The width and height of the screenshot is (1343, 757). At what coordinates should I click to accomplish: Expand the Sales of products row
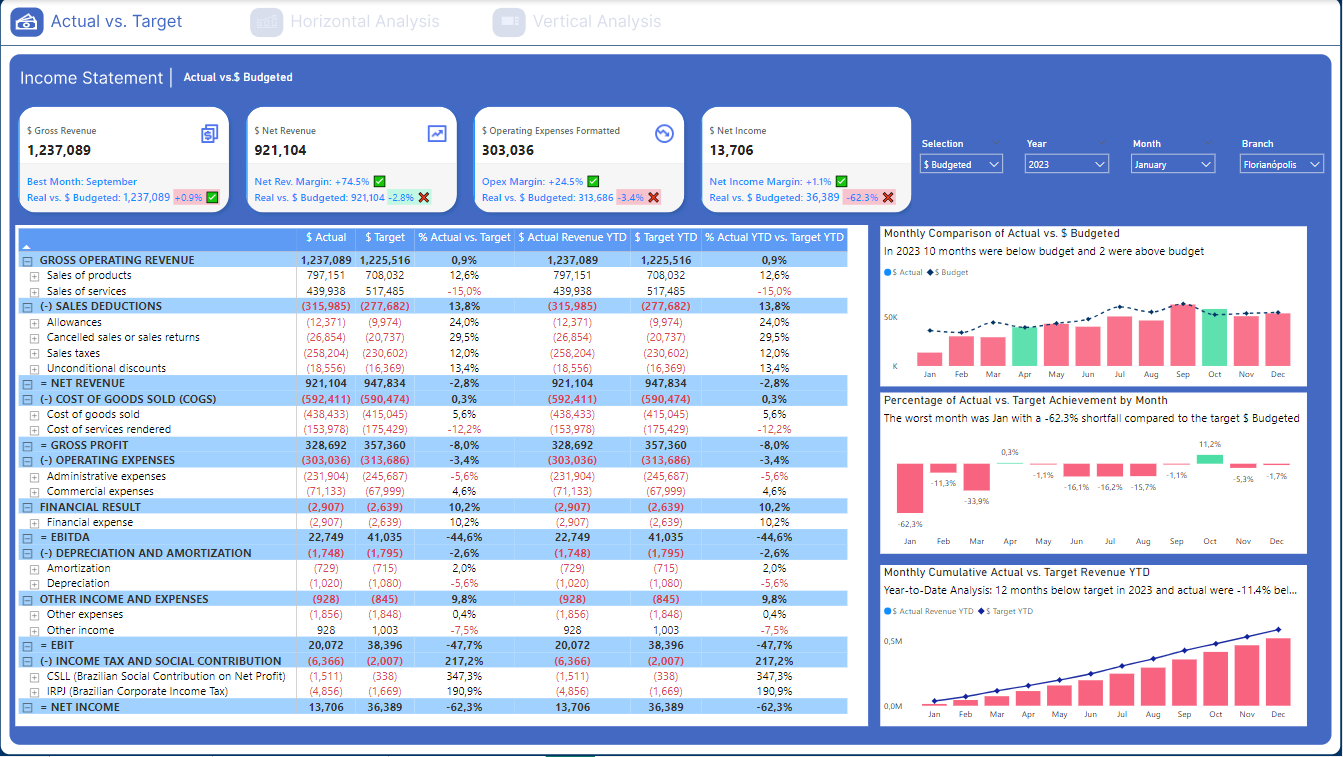tap(34, 276)
